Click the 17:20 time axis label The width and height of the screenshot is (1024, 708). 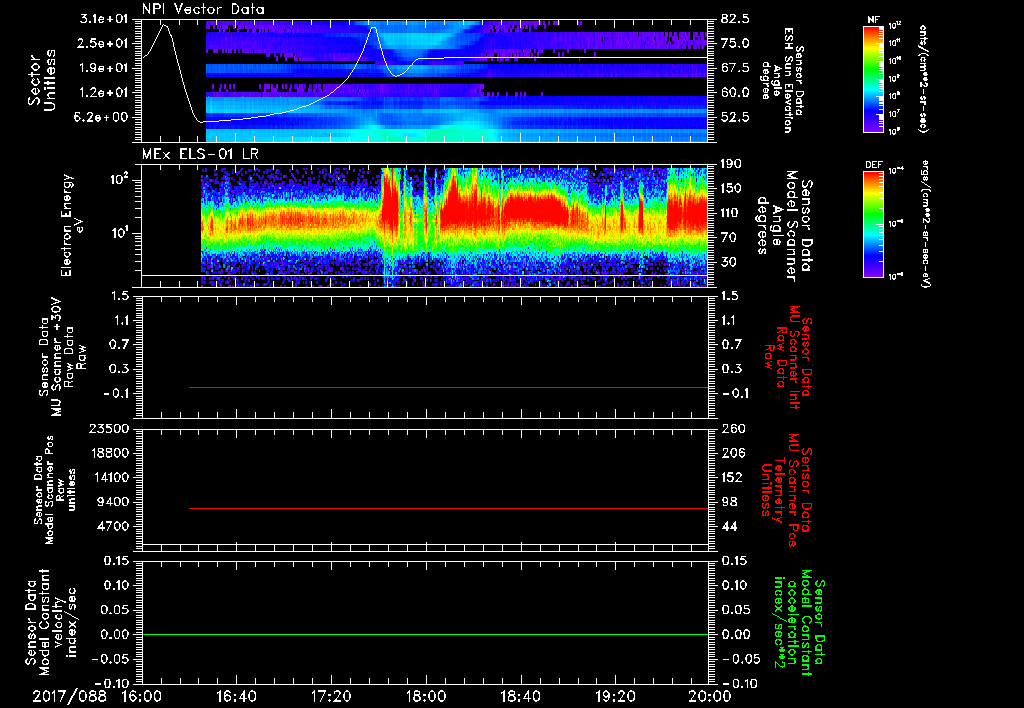tap(331, 696)
